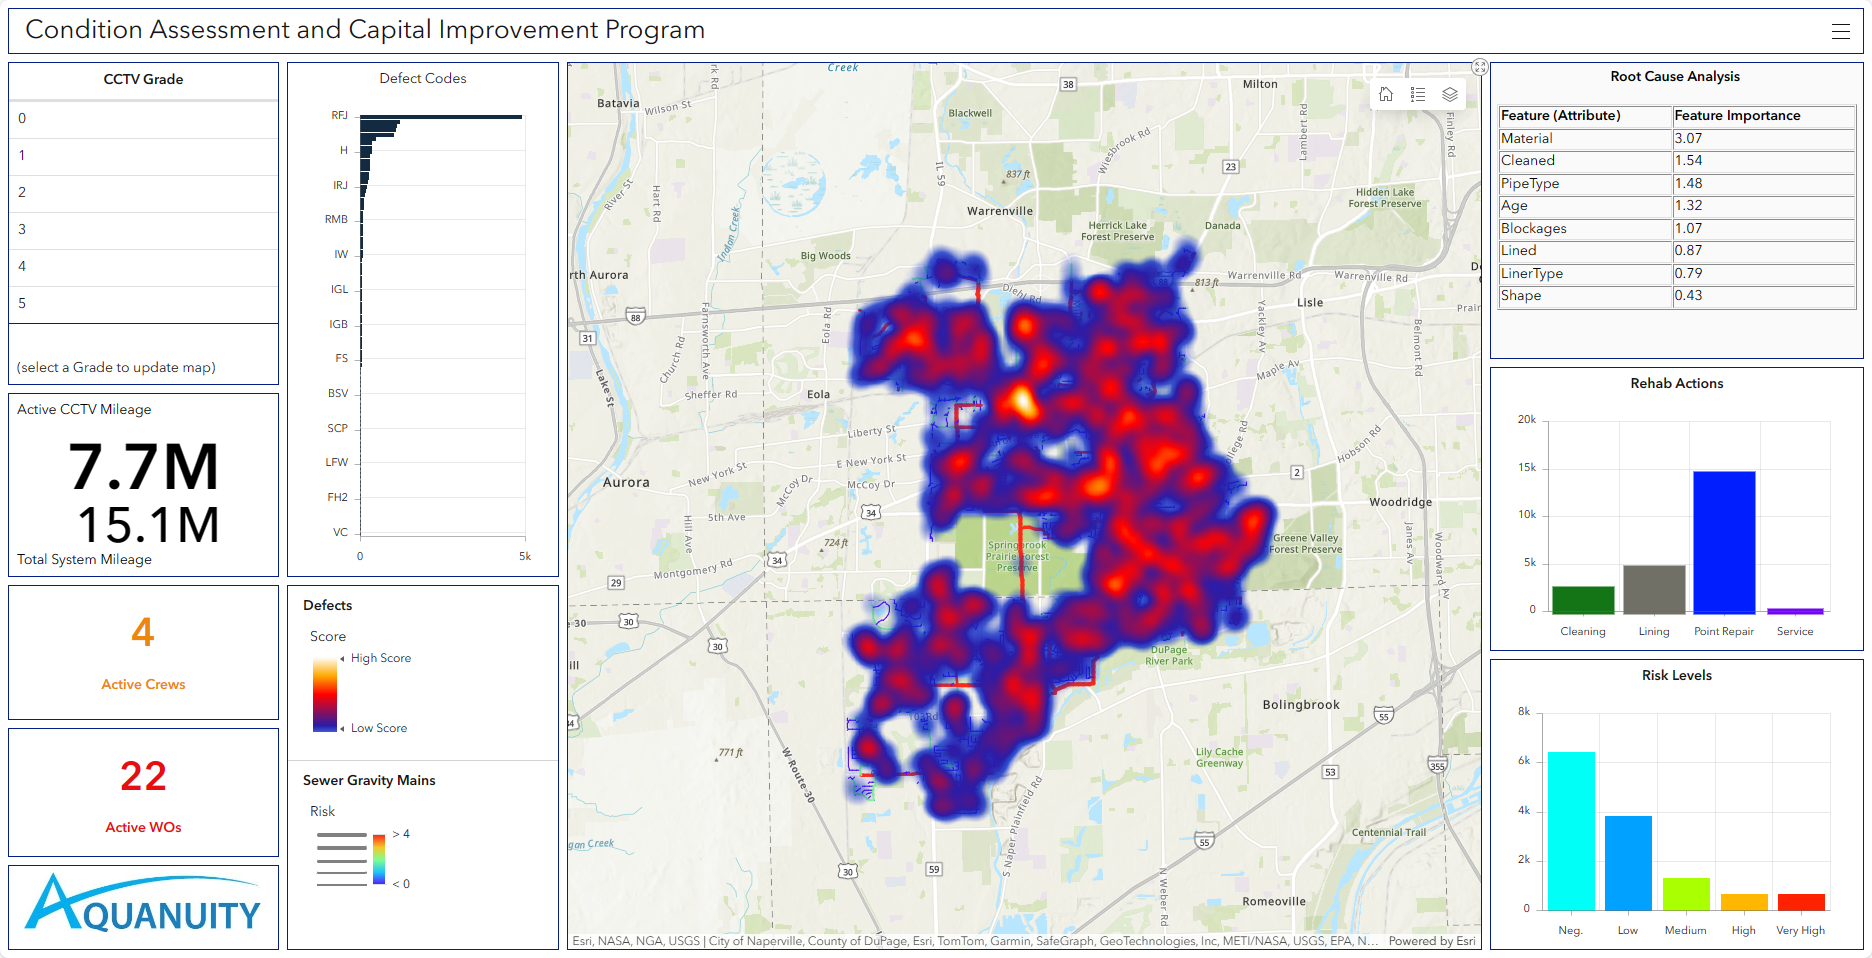Open the map Legend icon
The width and height of the screenshot is (1872, 958).
tap(1418, 95)
